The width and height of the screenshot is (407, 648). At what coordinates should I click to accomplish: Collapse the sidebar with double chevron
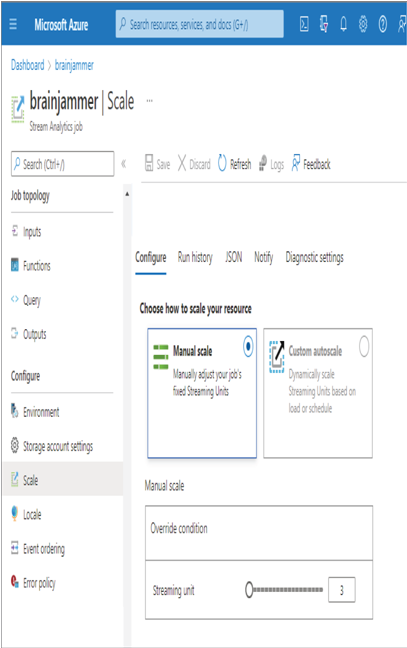[x=123, y=164]
